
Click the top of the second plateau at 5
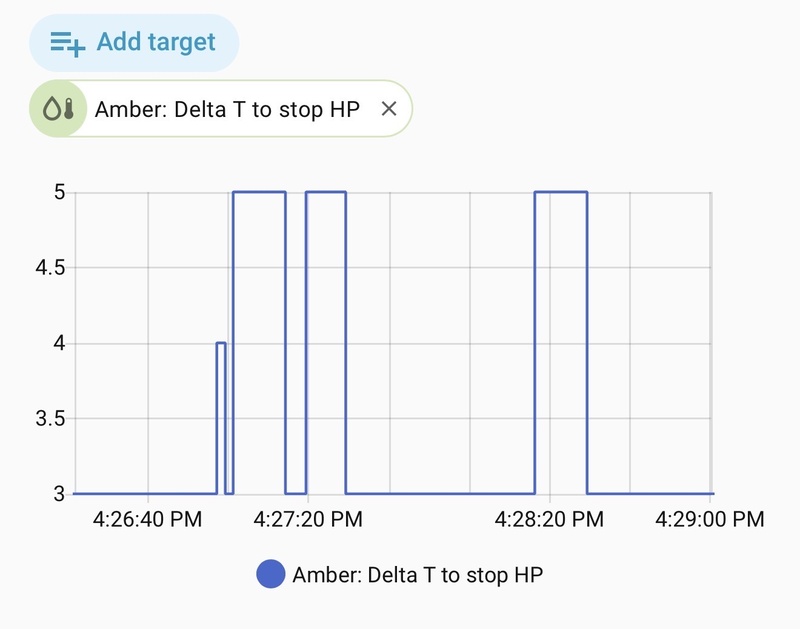tap(326, 192)
